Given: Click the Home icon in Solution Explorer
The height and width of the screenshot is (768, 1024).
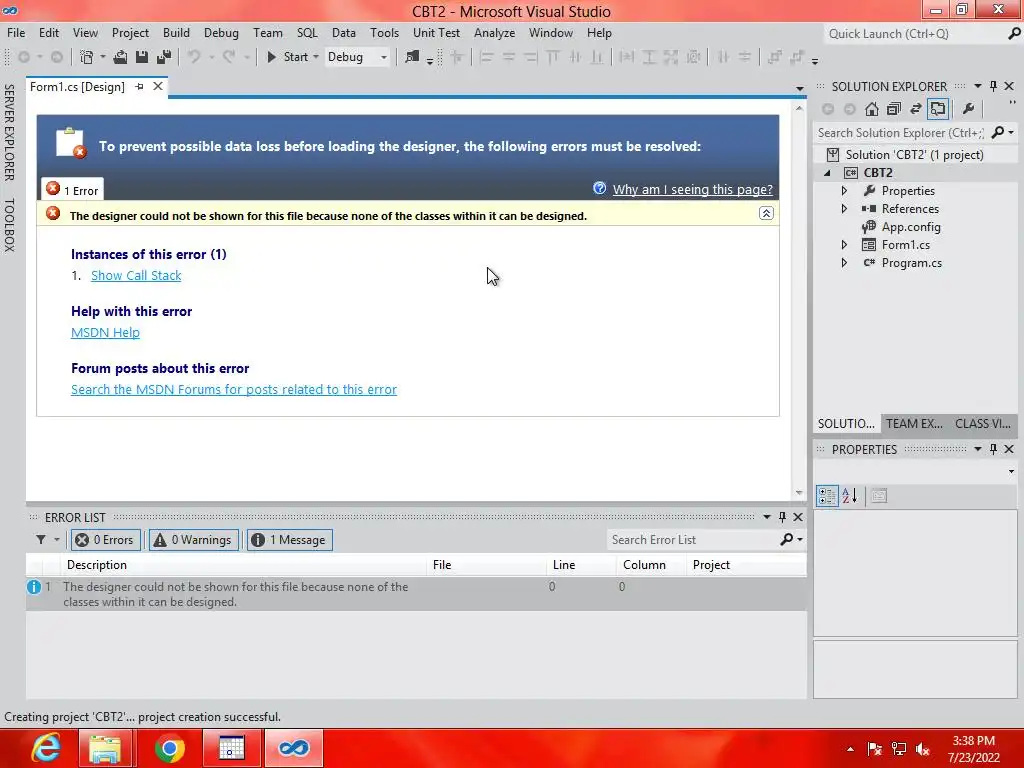Looking at the screenshot, I should [872, 109].
